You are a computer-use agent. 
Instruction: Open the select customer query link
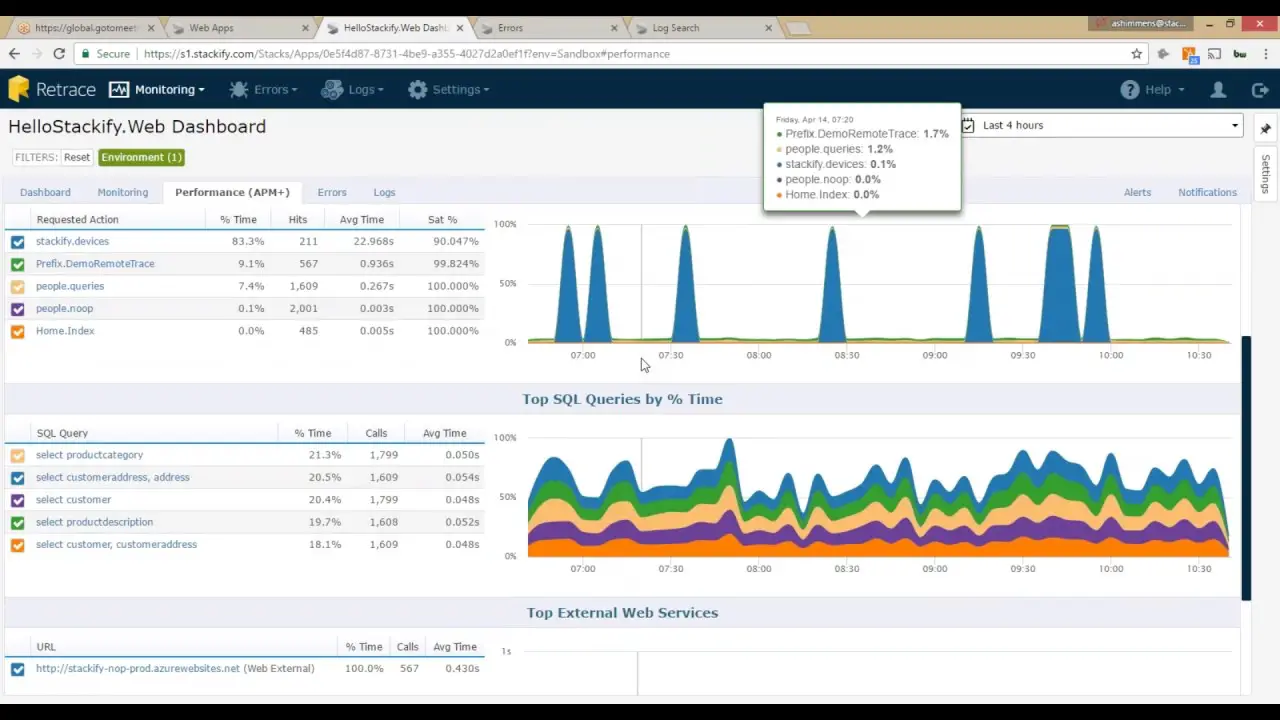click(73, 500)
